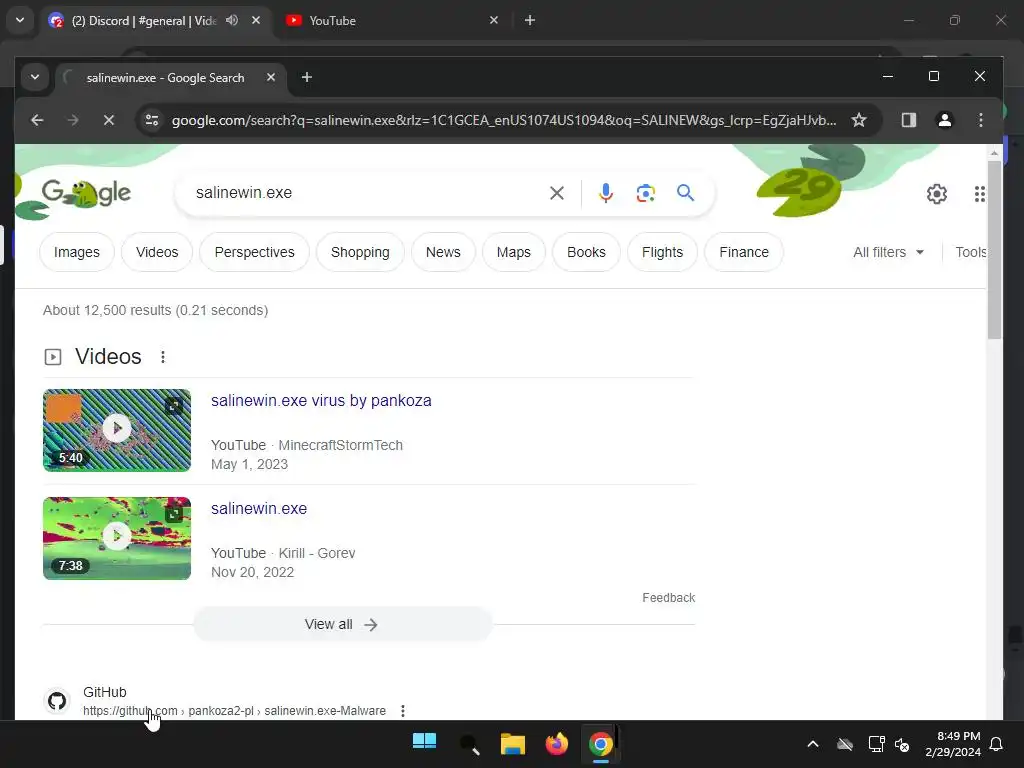This screenshot has height=768, width=1024.
Task: Click the Chrome icon in the taskbar
Action: click(601, 744)
